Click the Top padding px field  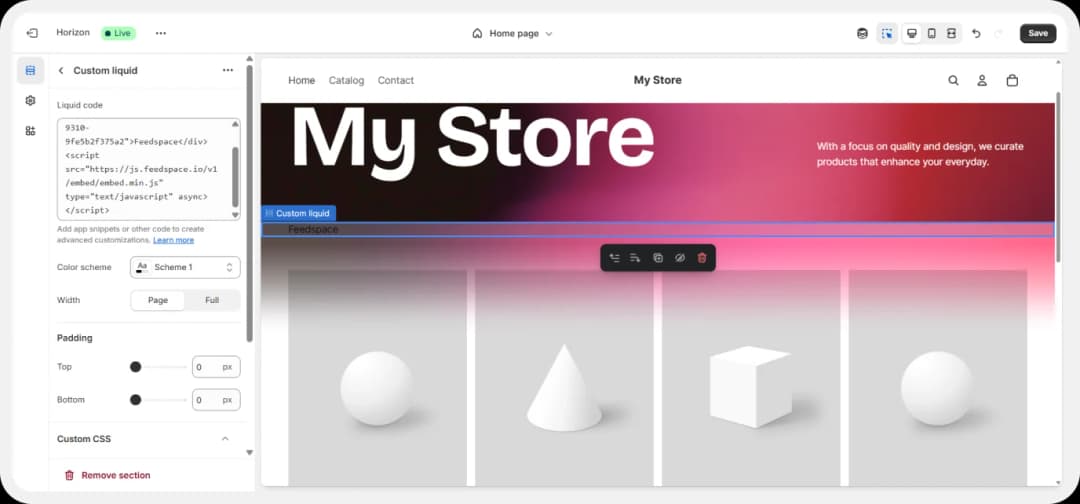[216, 367]
